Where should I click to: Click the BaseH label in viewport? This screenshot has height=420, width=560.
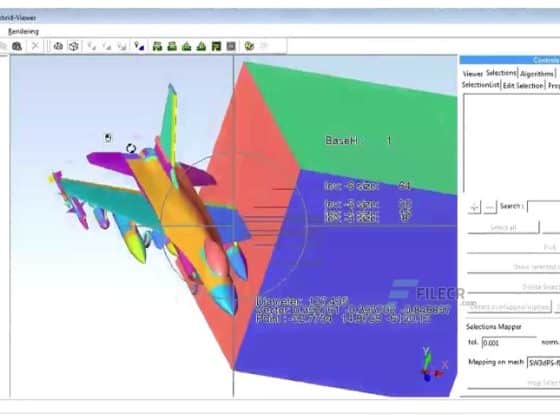(341, 140)
